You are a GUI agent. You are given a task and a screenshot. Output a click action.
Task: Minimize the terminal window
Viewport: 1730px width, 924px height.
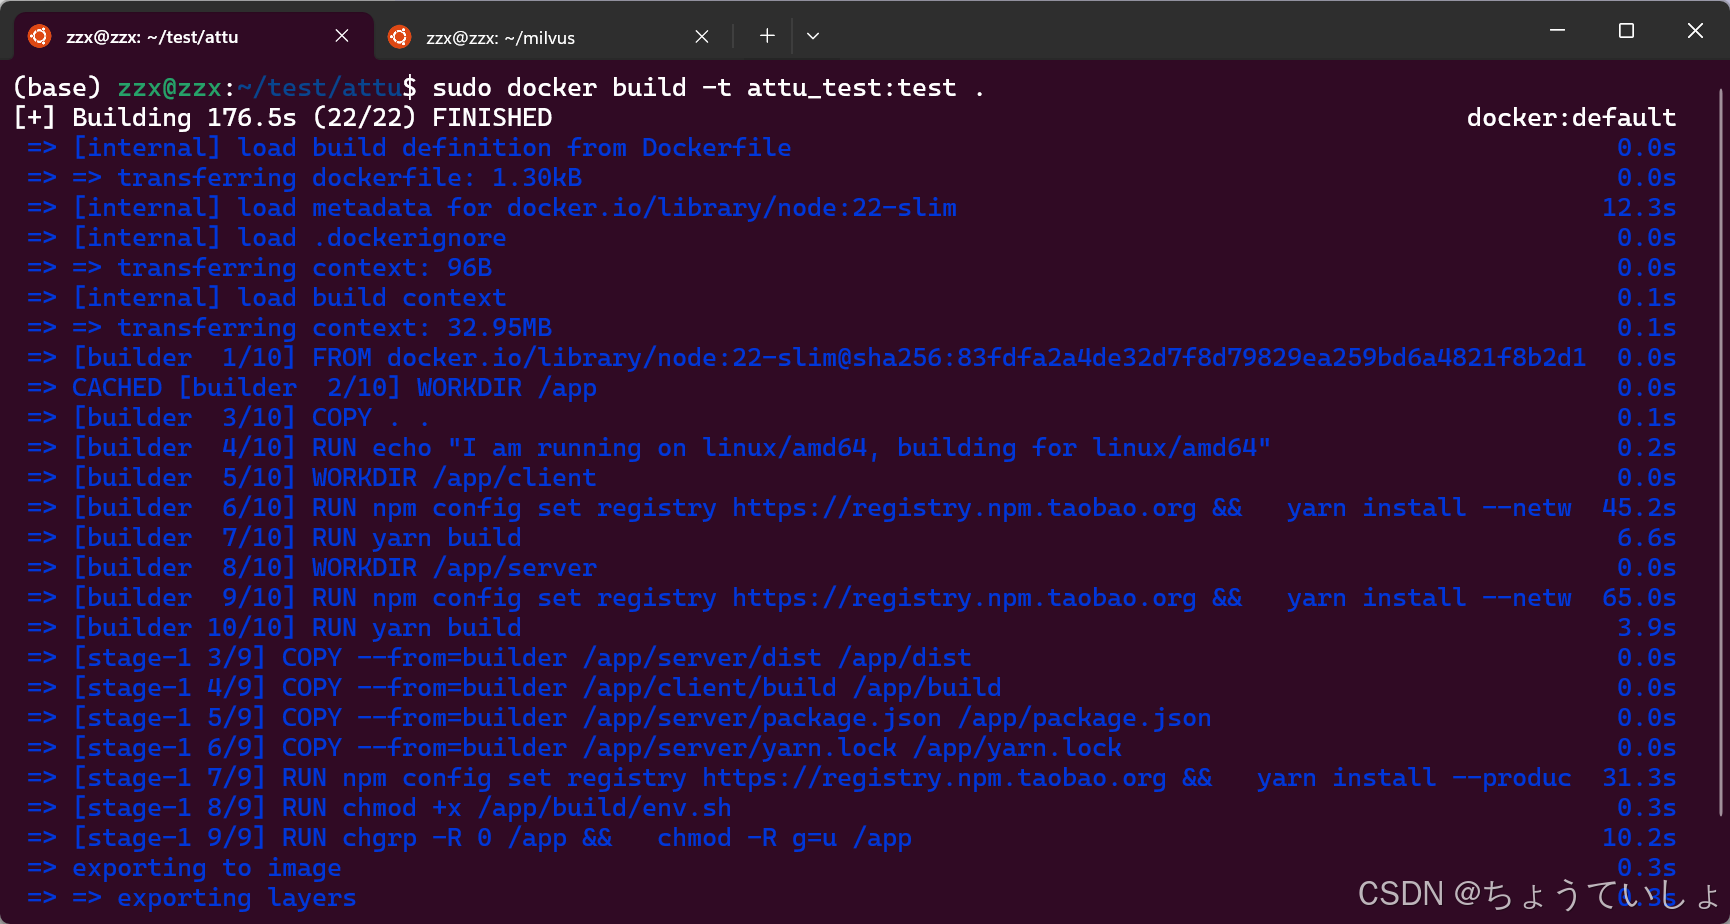(x=1557, y=31)
